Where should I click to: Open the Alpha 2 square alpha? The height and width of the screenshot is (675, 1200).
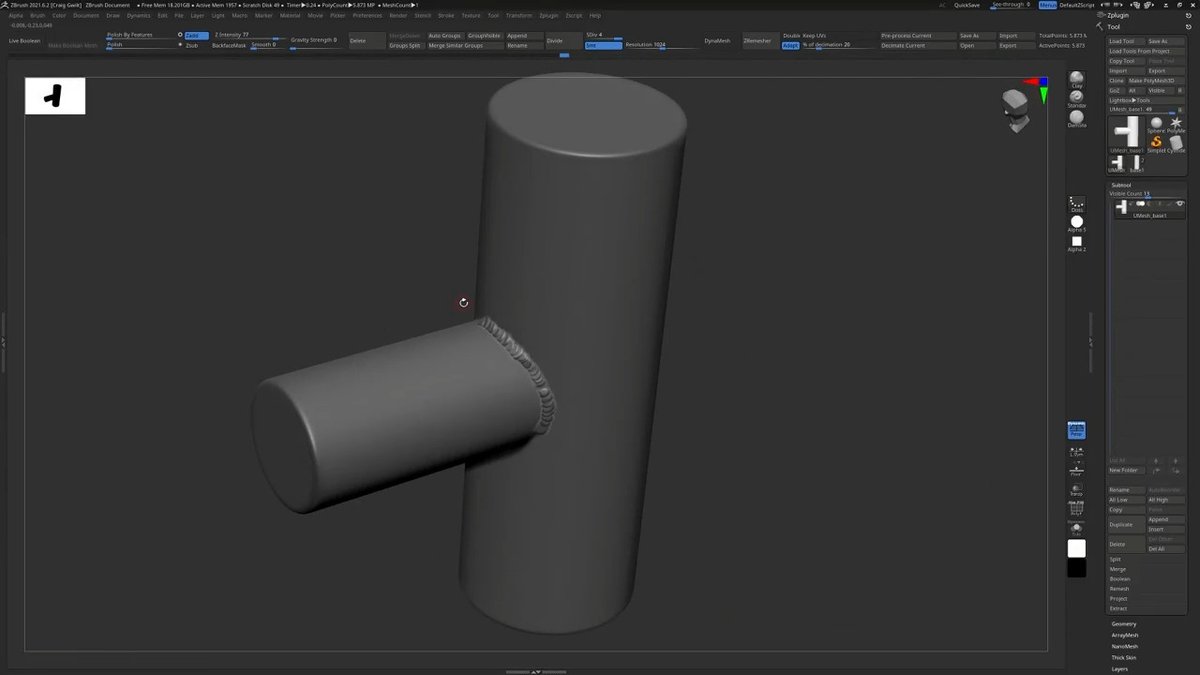[x=1077, y=243]
